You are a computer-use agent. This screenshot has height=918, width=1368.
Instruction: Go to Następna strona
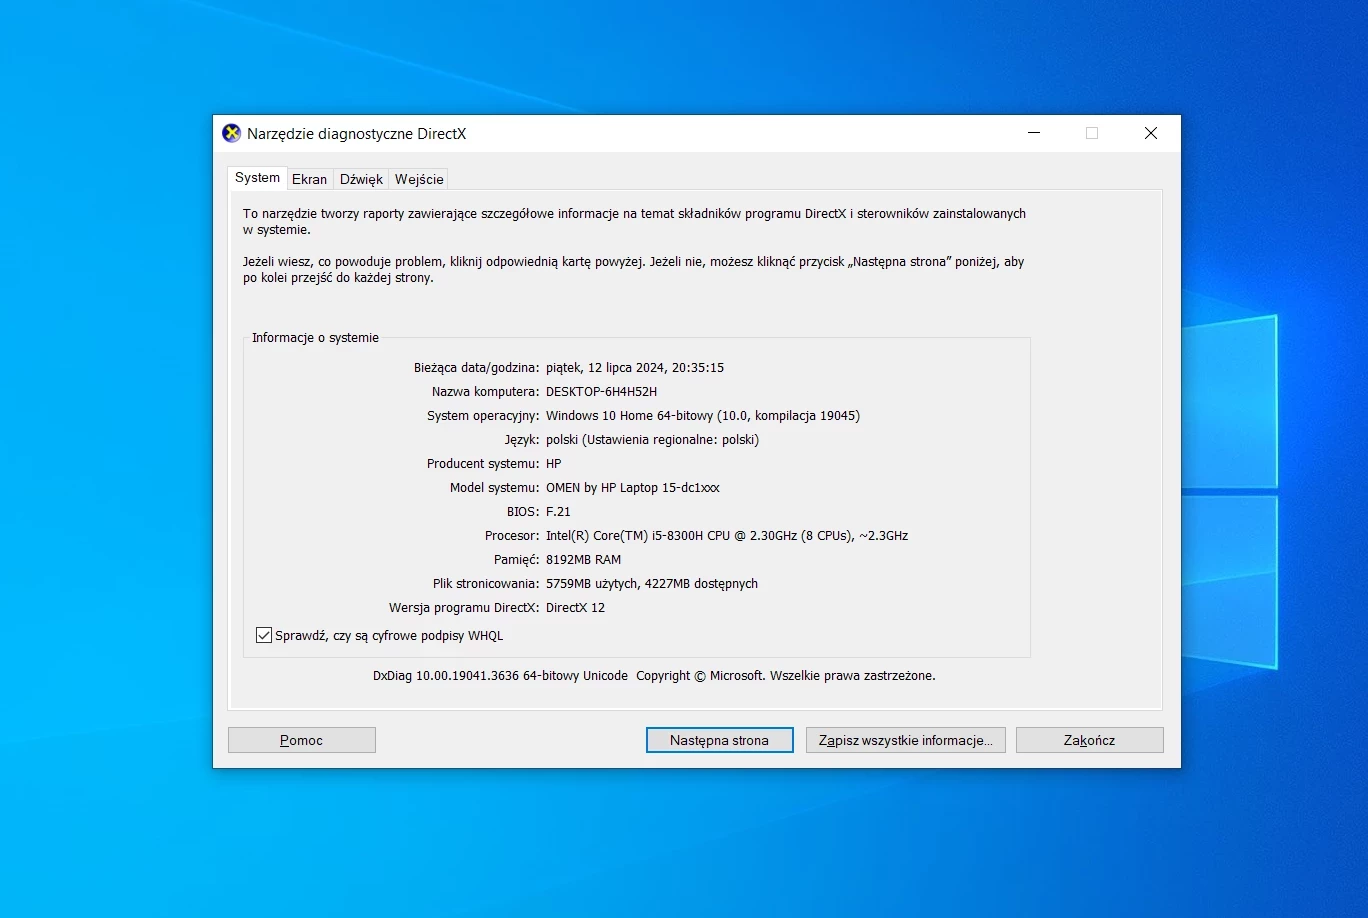pyautogui.click(x=719, y=740)
